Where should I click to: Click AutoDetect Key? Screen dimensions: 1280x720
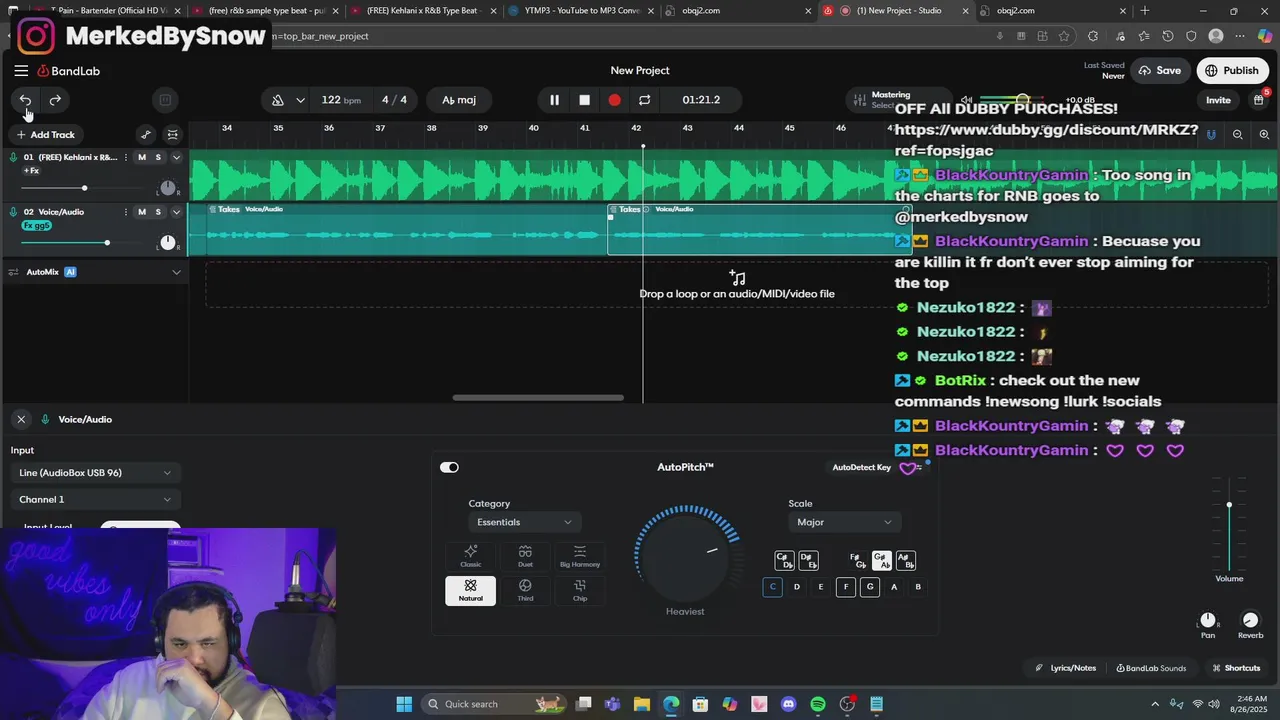861,467
